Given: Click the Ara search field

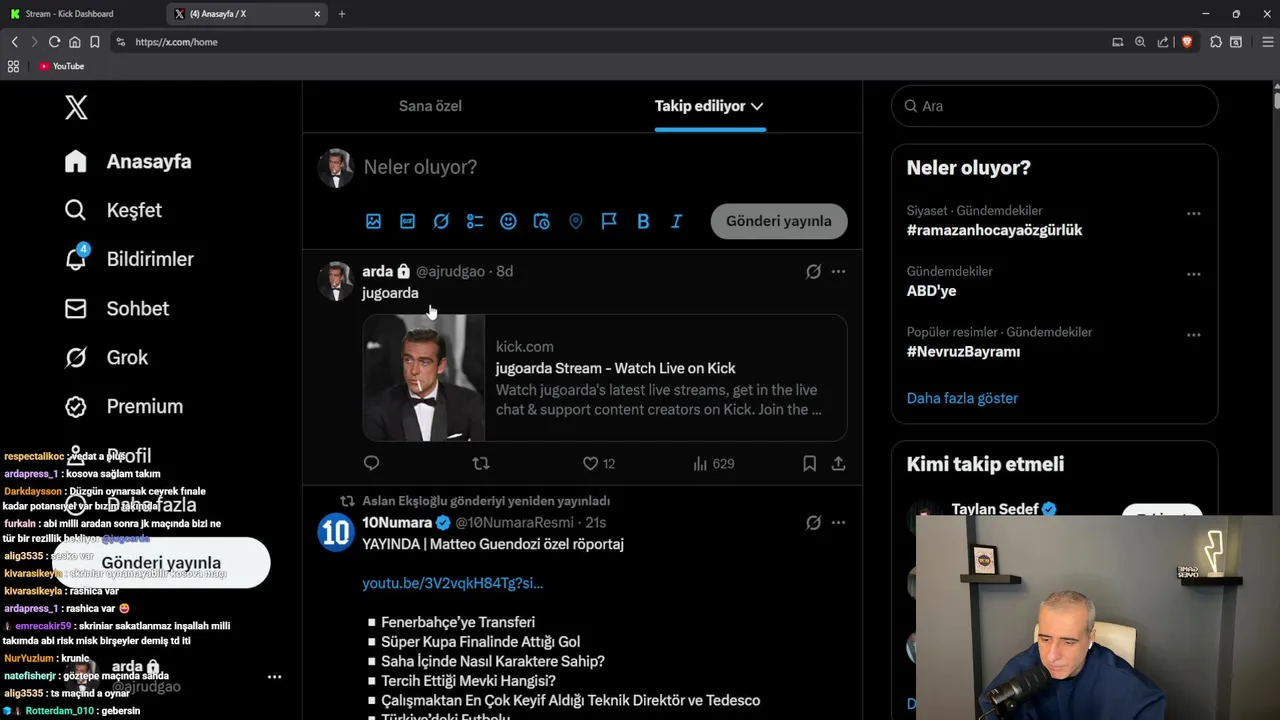Looking at the screenshot, I should (1054, 106).
